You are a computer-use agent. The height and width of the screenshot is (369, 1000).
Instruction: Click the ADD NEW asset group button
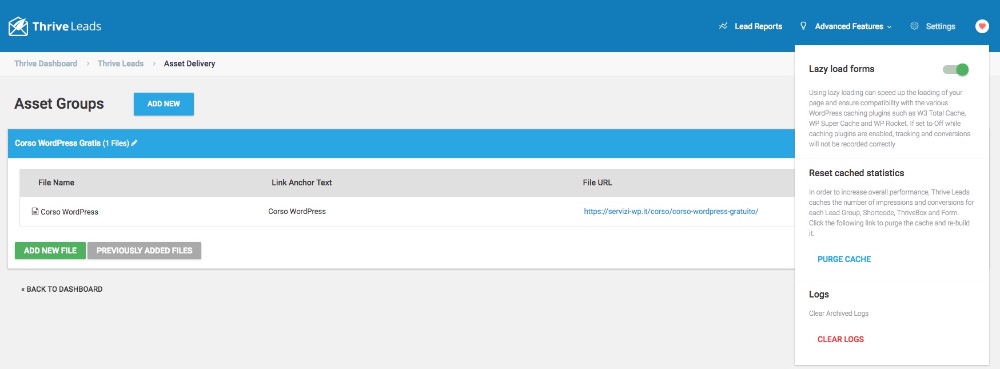click(x=164, y=104)
